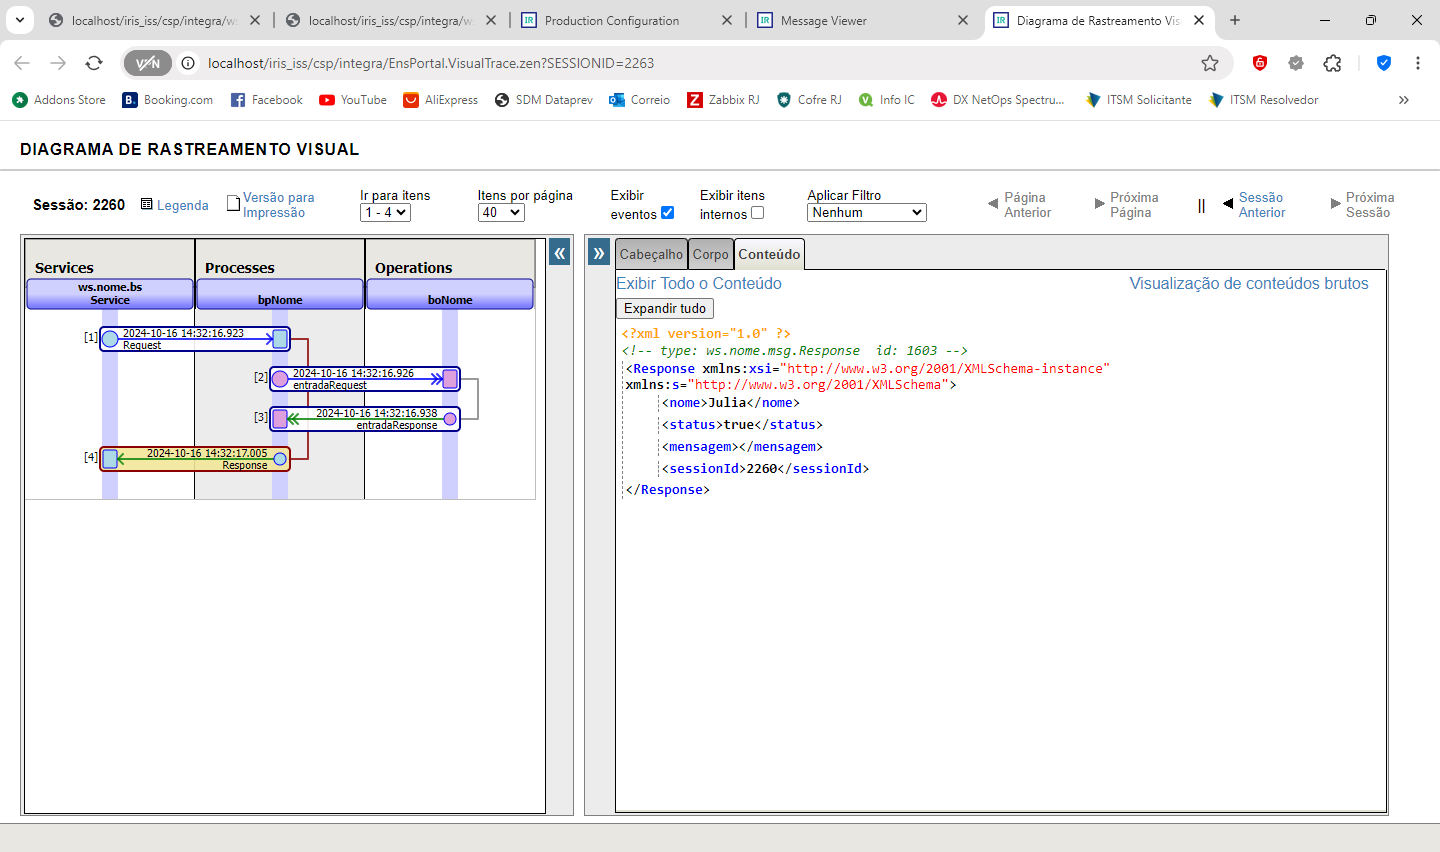Open Itens por página dropdown
The width and height of the screenshot is (1440, 852).
point(501,212)
